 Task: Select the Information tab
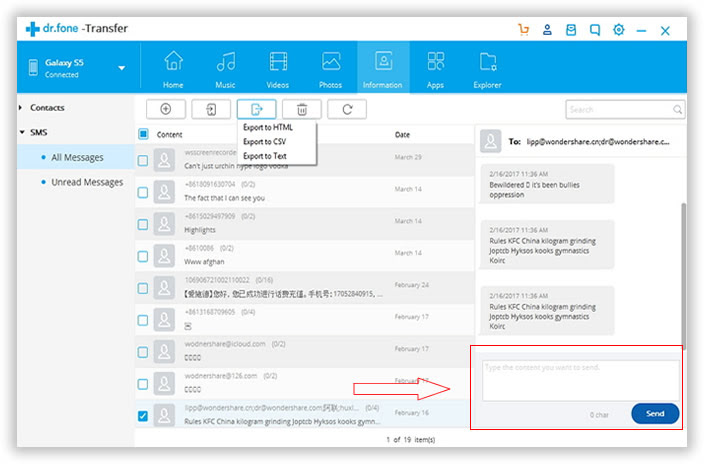coord(383,67)
